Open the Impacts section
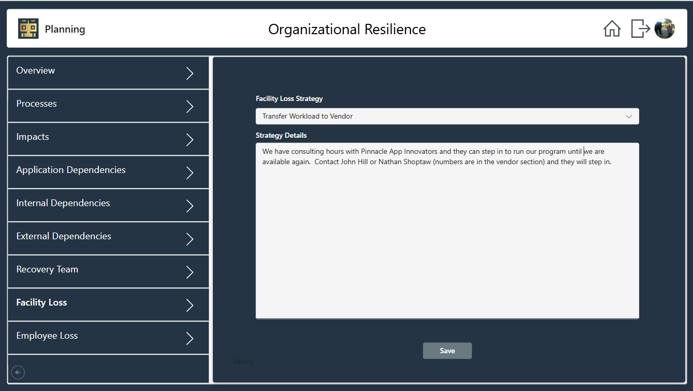This screenshot has width=693, height=391. click(108, 139)
